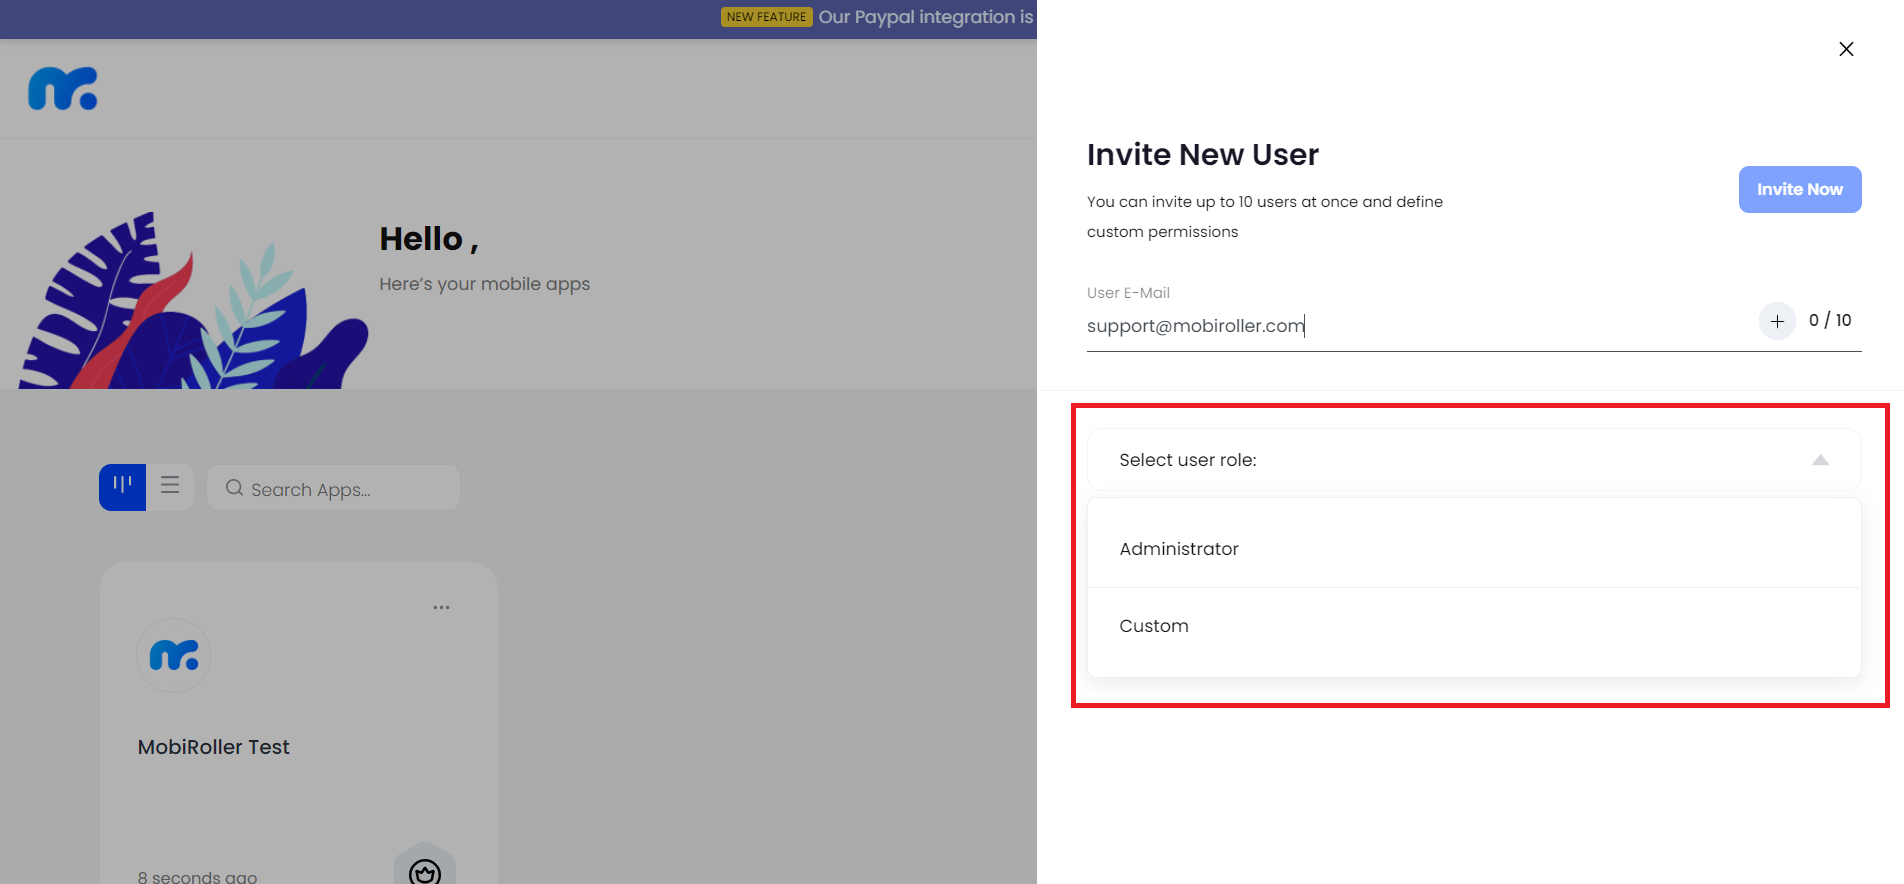The width and height of the screenshot is (1904, 884).
Task: Click the search magnifier icon
Action: 234,488
